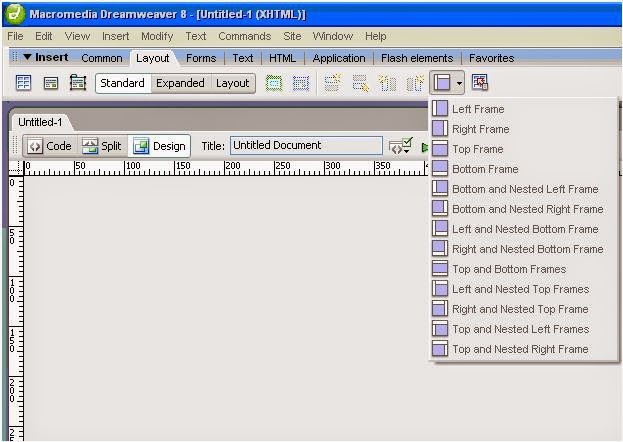Open the Frames dropdown arrow
This screenshot has width=623, height=442.
tap(459, 83)
